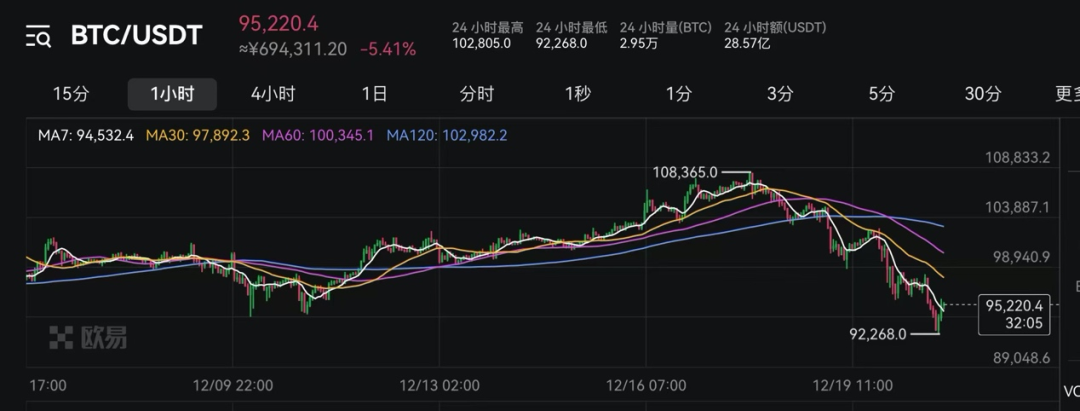This screenshot has width=1080, height=411.
Task: Click the 108,365.0 high marker on chart
Action: [685, 173]
